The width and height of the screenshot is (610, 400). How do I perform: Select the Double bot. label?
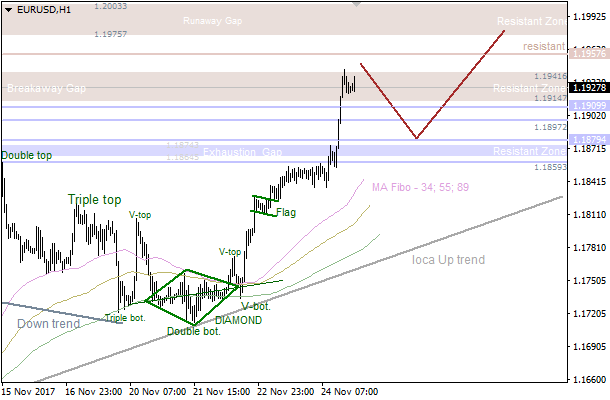(193, 331)
